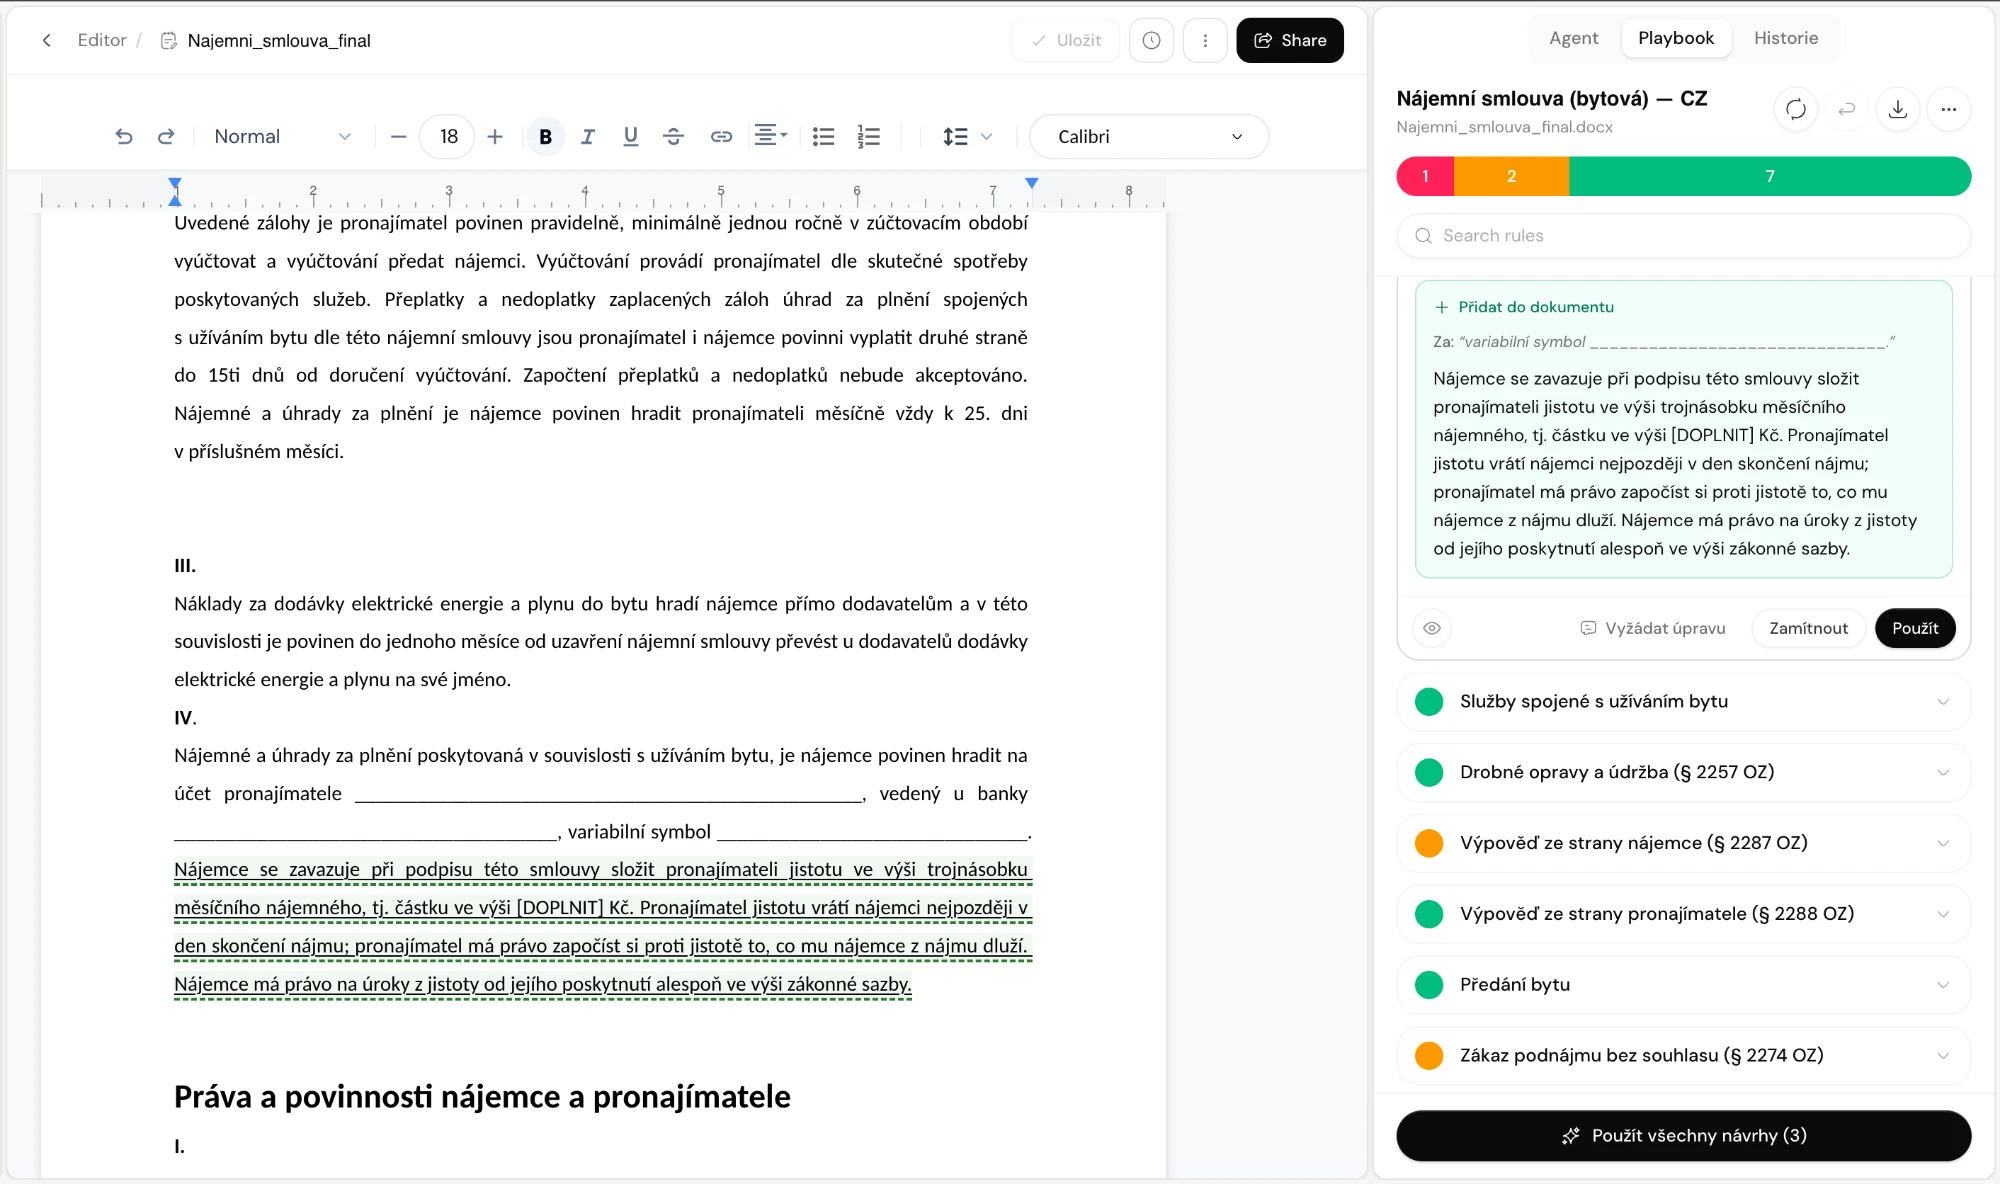
Task: Click the undo arrow in toolbar
Action: [x=124, y=137]
